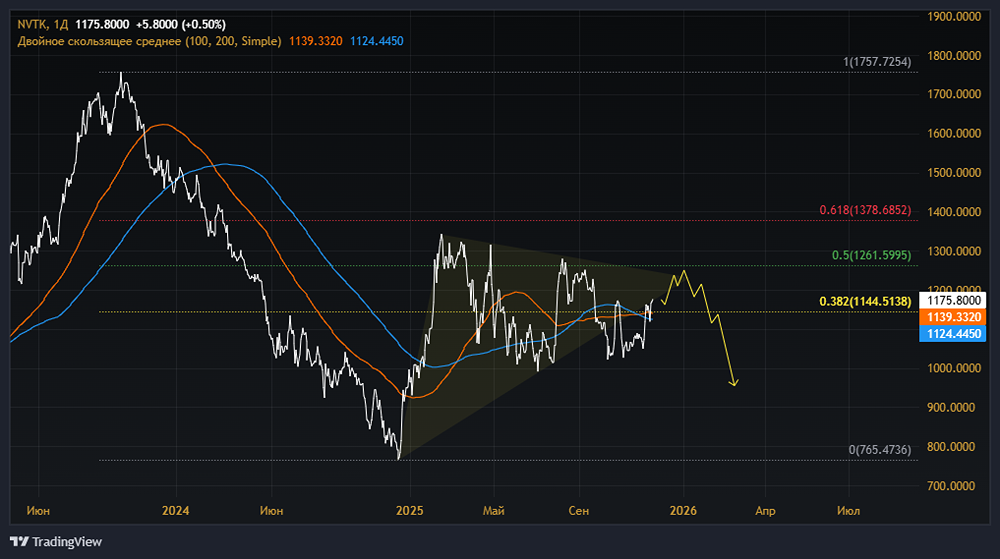Click the 2025 label on time axis
Viewport: 1000px width, 559px height.
(x=410, y=510)
